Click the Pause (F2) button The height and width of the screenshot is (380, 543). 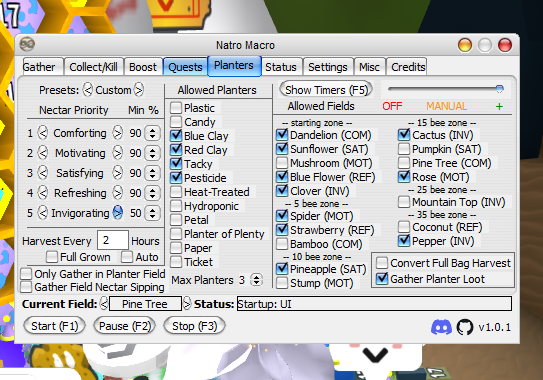click(125, 326)
